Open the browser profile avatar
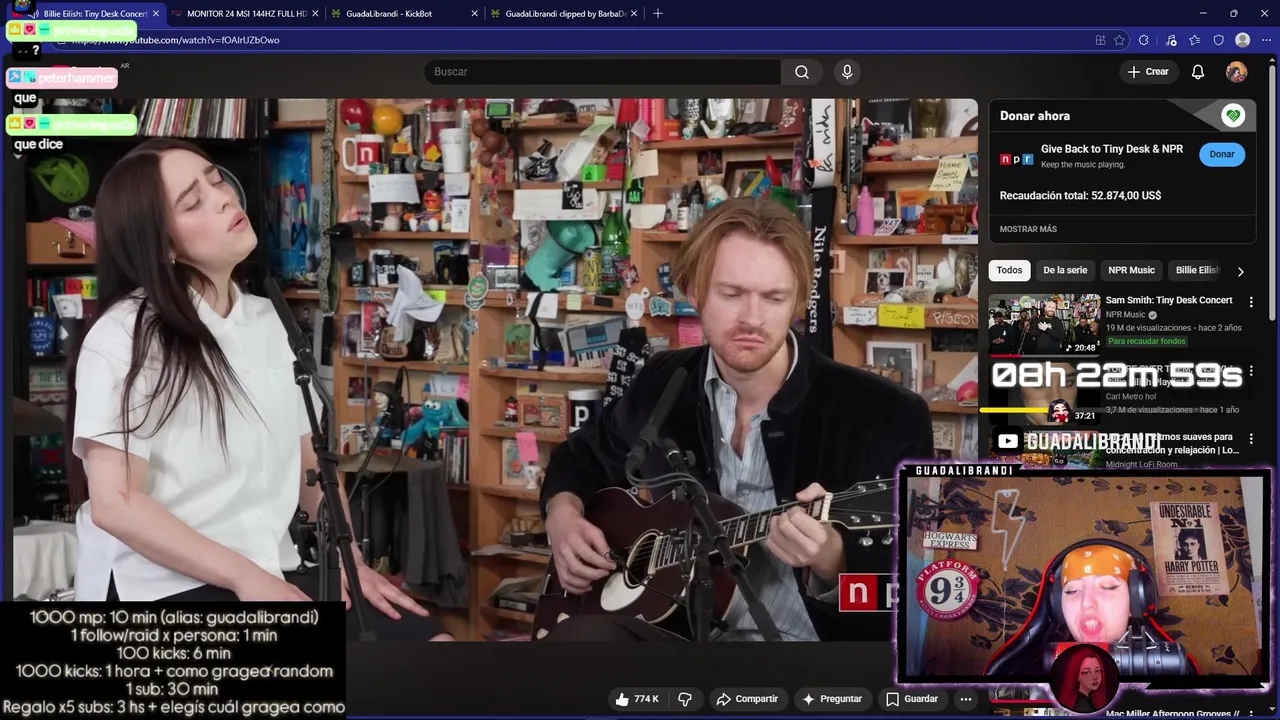Viewport: 1280px width, 720px height. click(1242, 40)
